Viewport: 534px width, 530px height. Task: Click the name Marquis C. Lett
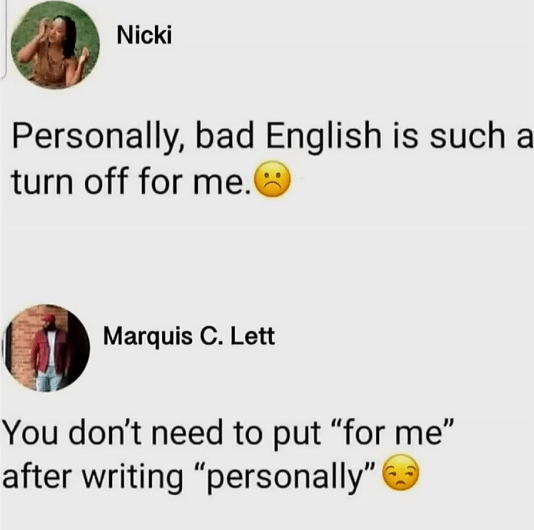[x=189, y=337]
